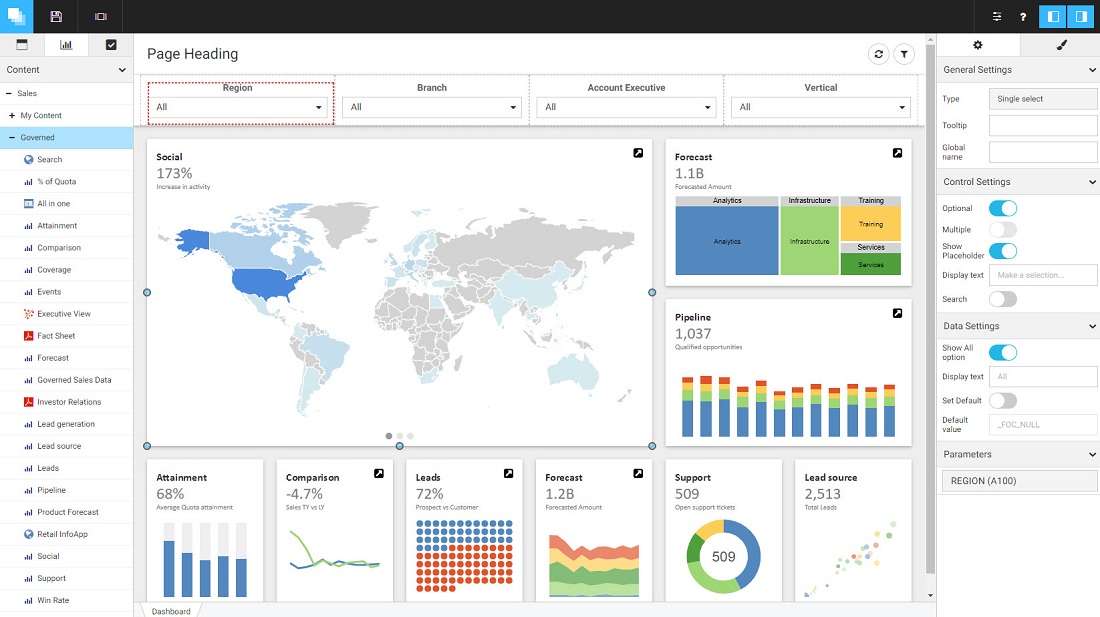
Task: Maximize the Forecast 1.1B treemap card
Action: click(897, 153)
